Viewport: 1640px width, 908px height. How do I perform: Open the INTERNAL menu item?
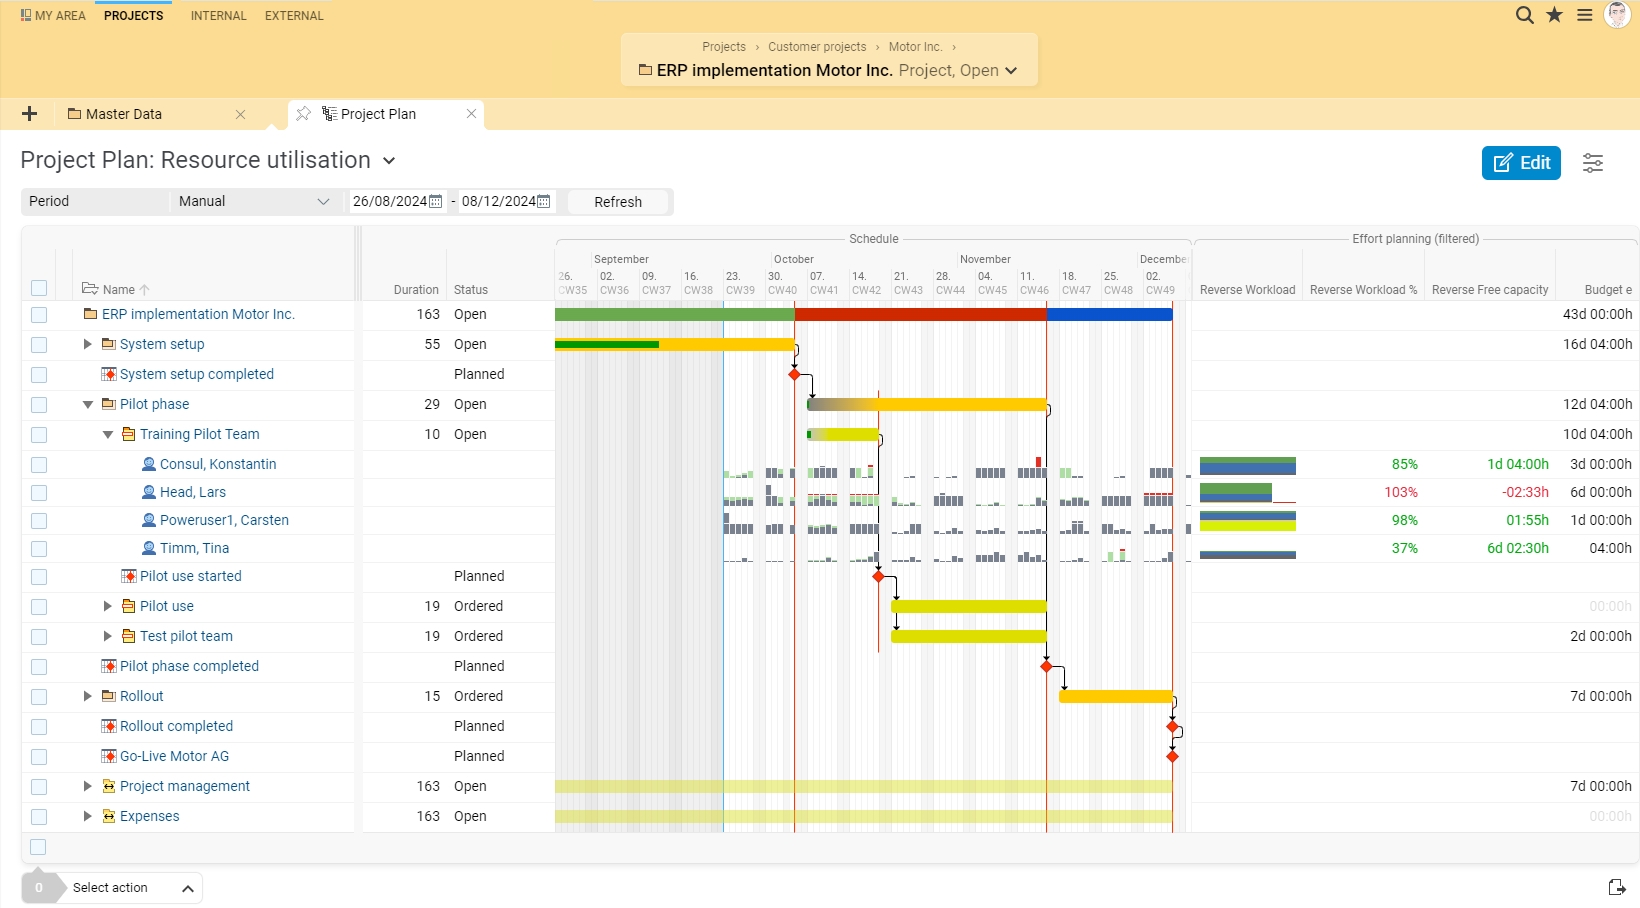click(218, 16)
